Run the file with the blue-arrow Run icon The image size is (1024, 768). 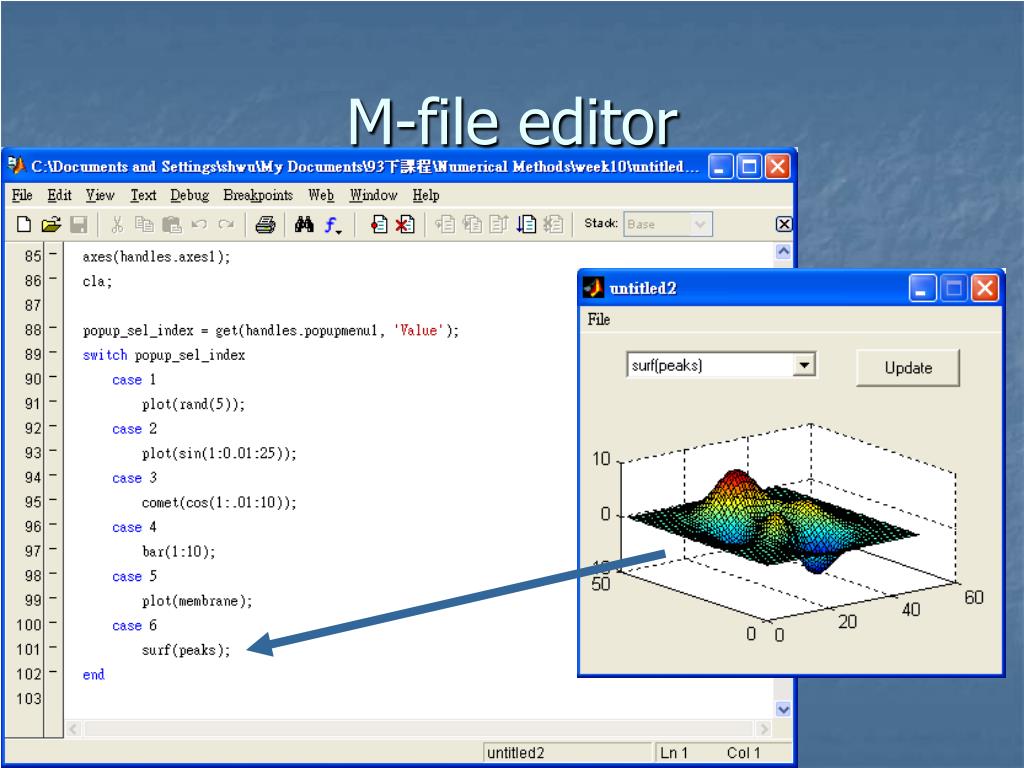pyautogui.click(x=526, y=225)
